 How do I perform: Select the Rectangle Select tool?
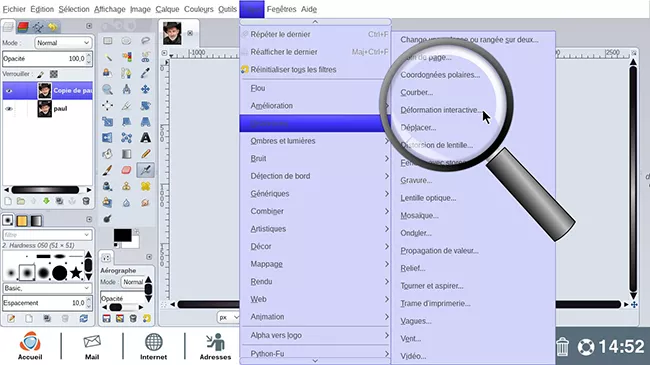[x=108, y=41]
